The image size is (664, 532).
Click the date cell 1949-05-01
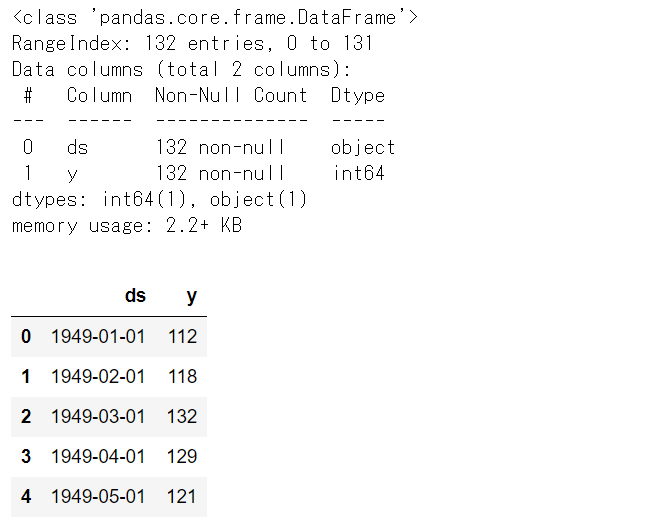tap(98, 497)
